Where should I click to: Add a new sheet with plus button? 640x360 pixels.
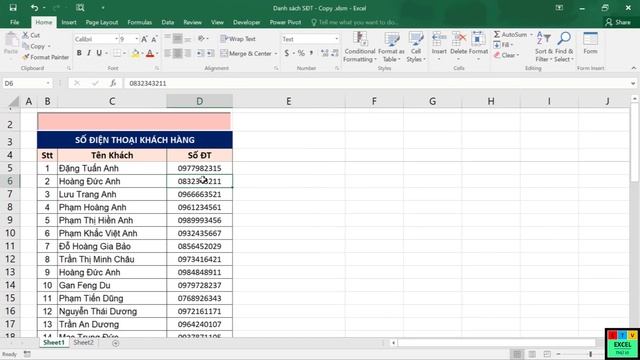pyautogui.click(x=116, y=343)
